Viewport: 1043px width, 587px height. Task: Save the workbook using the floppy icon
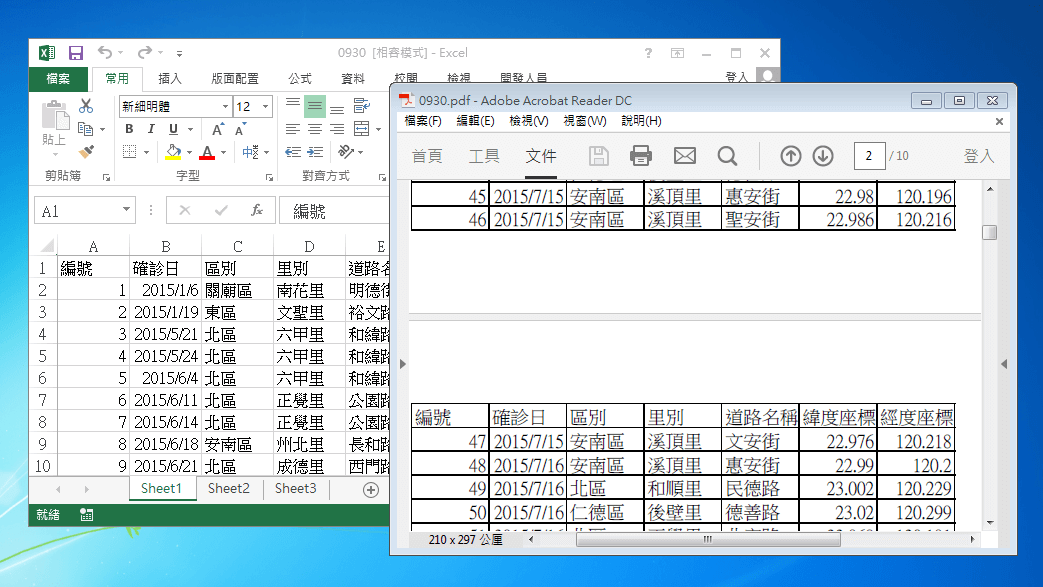pos(76,53)
